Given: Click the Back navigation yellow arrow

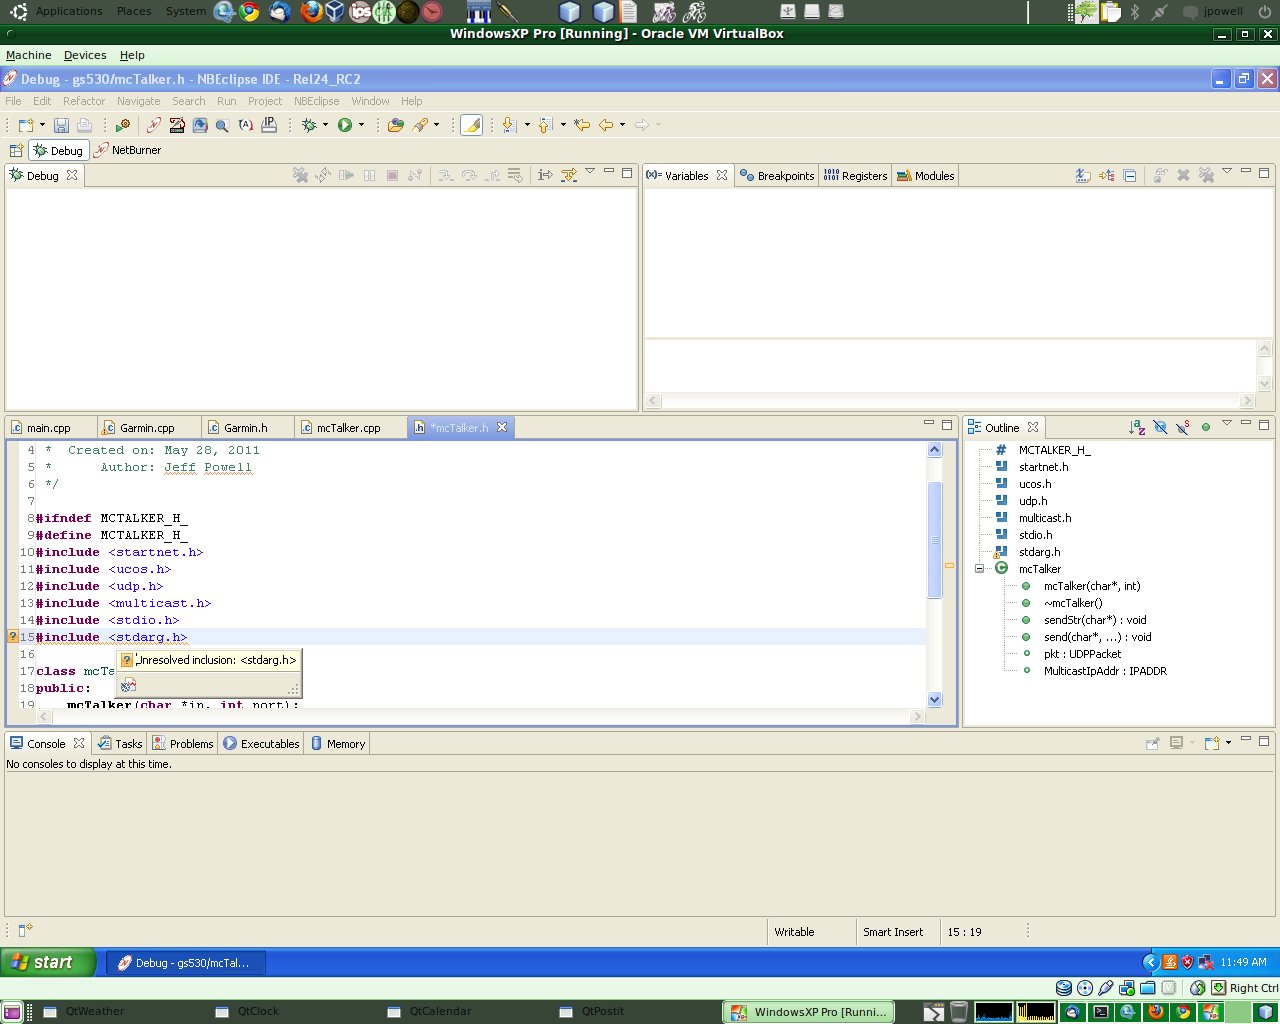Looking at the screenshot, I should (x=606, y=125).
